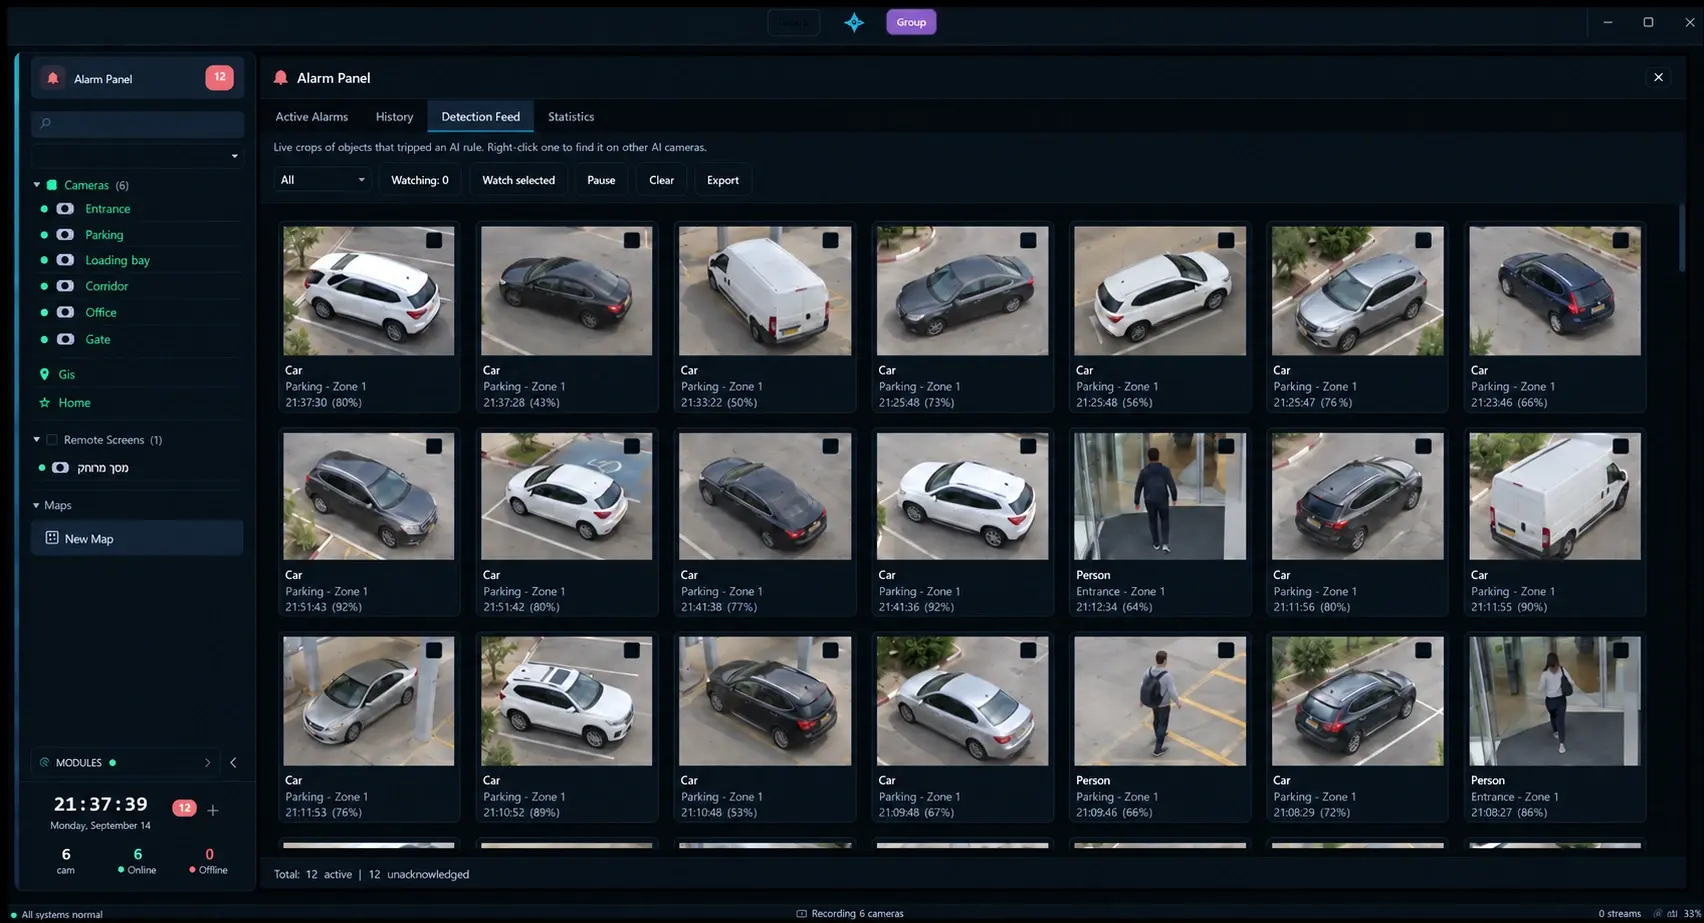Click the star logo icon in title bar

[x=854, y=22]
